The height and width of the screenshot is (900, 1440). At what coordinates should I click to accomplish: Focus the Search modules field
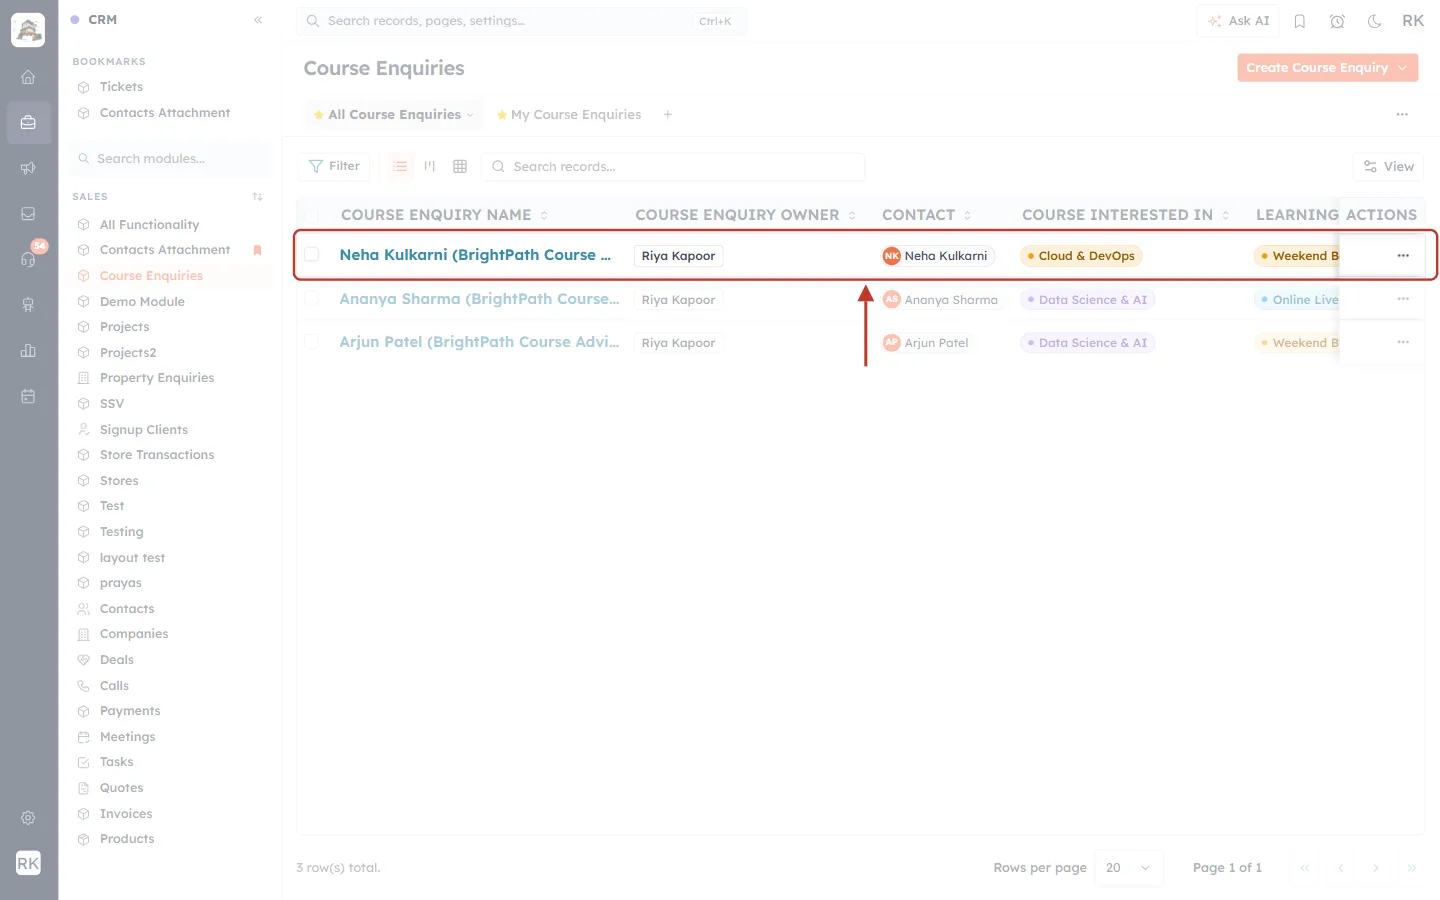pos(171,159)
